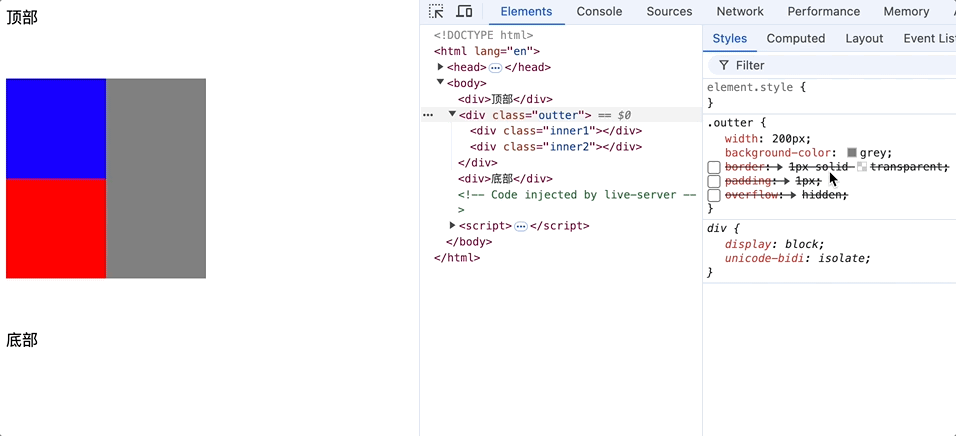Select the div class inner1 node
The height and width of the screenshot is (436, 956).
[x=556, y=130]
